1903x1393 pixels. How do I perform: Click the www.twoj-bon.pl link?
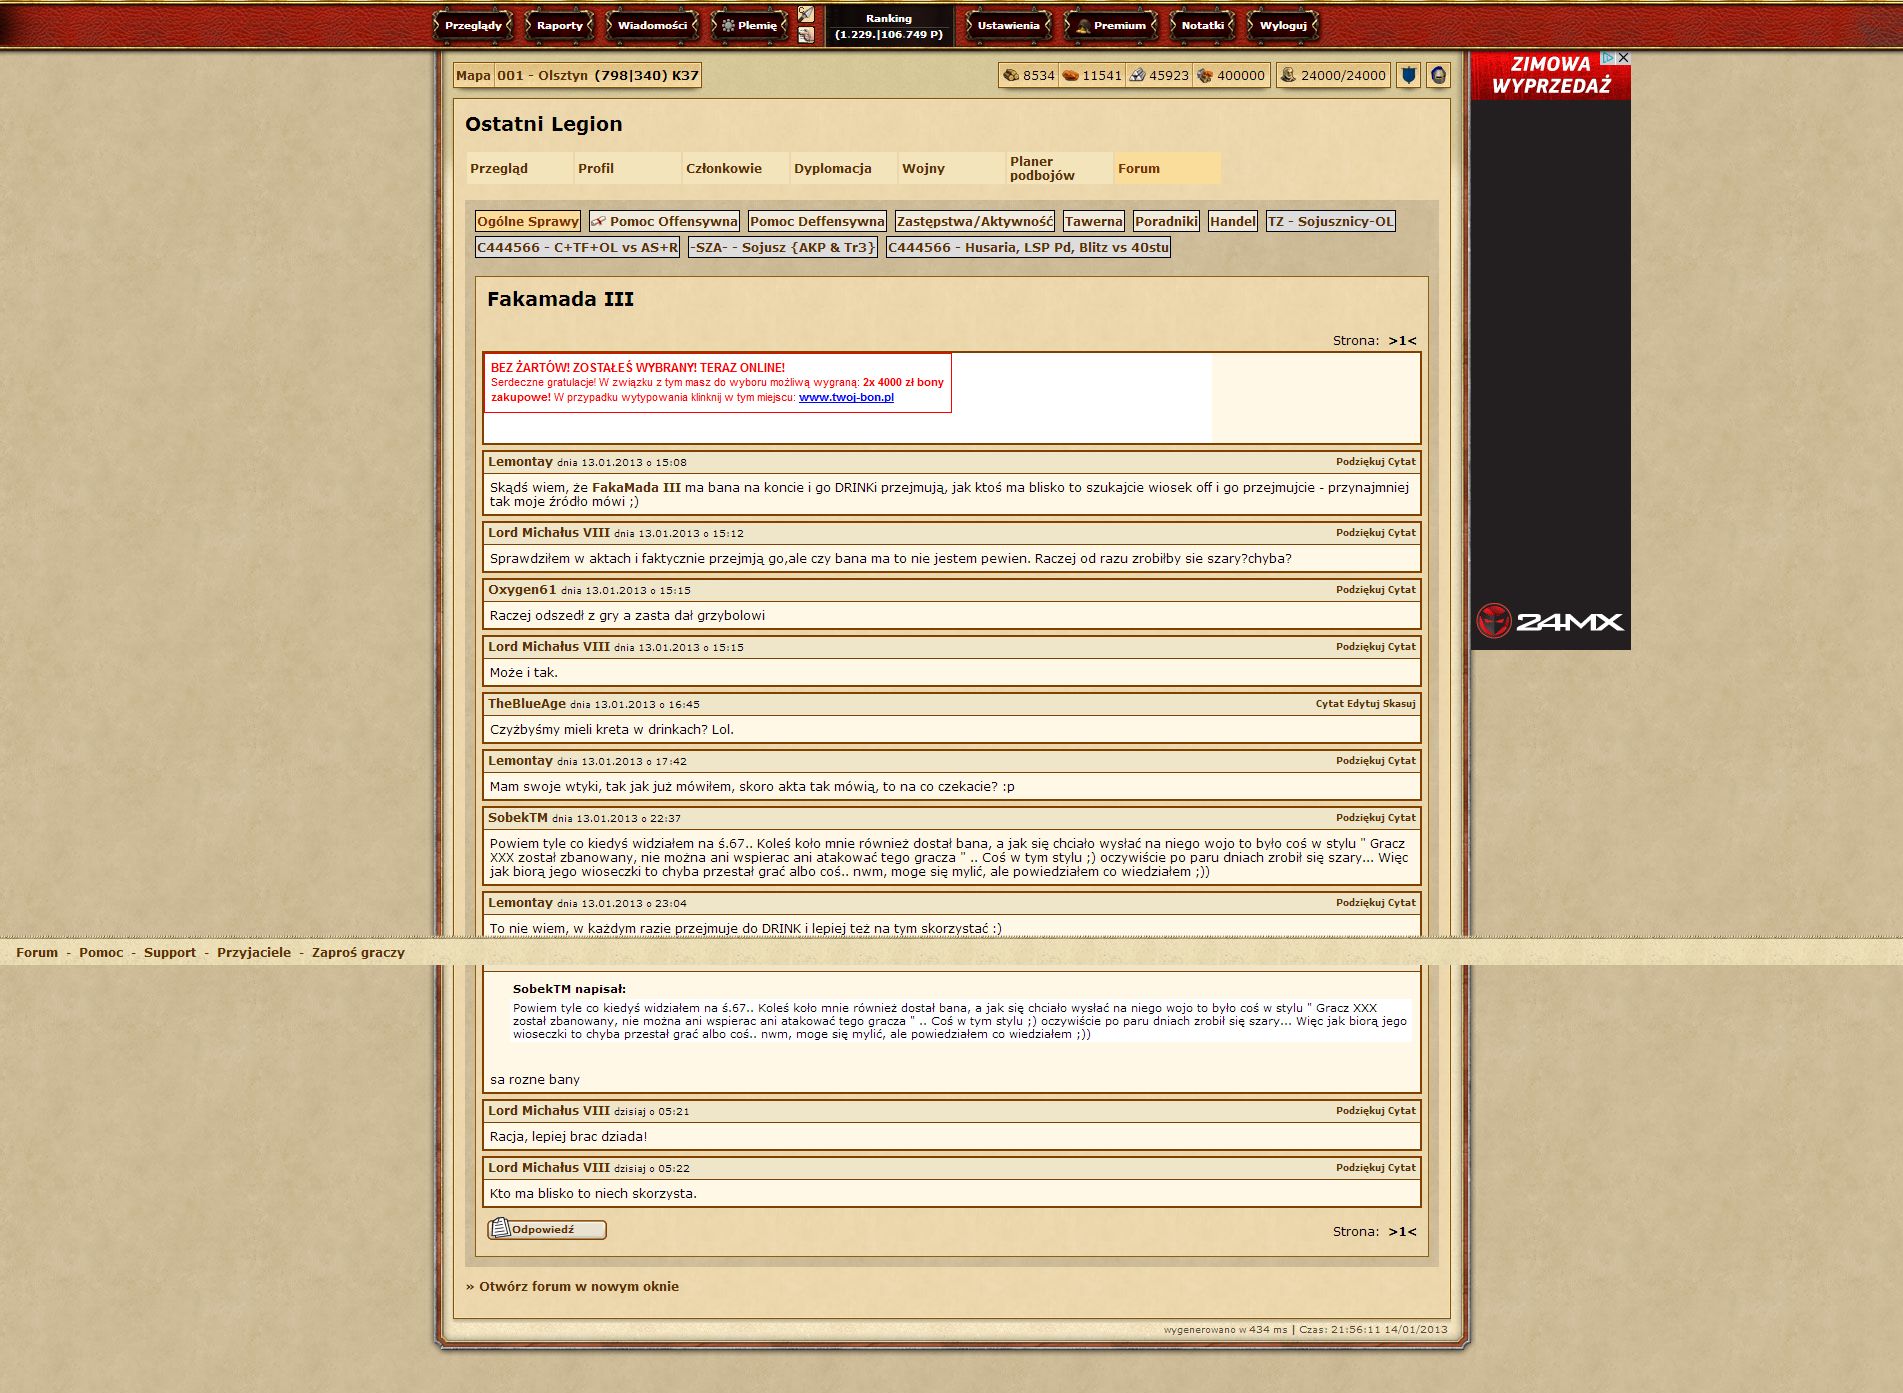click(846, 397)
